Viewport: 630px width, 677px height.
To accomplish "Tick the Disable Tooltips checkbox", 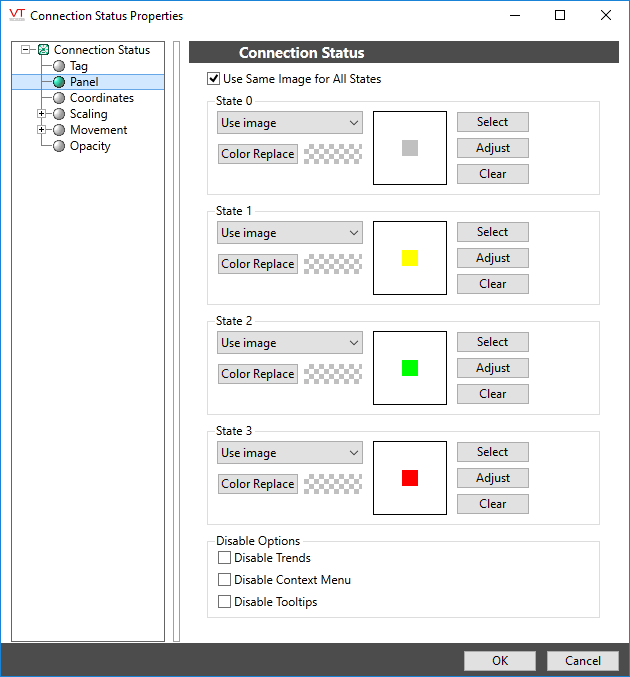I will pos(224,602).
